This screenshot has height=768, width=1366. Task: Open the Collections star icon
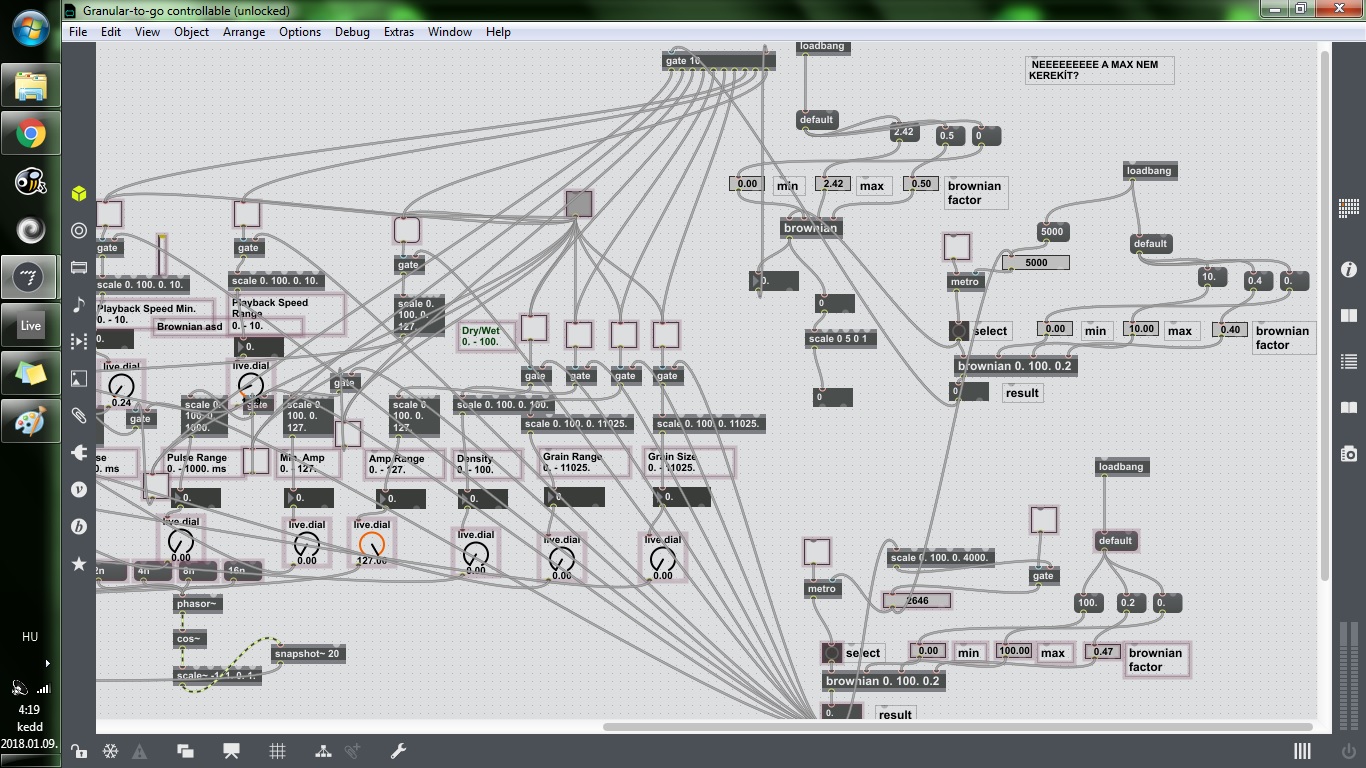coord(79,564)
